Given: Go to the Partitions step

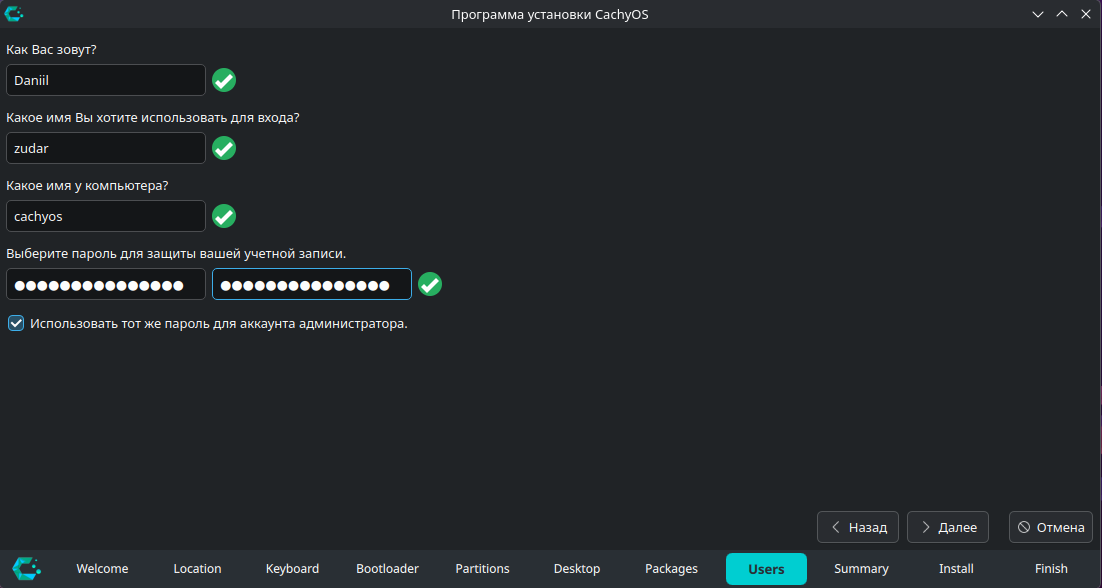Looking at the screenshot, I should [x=482, y=568].
